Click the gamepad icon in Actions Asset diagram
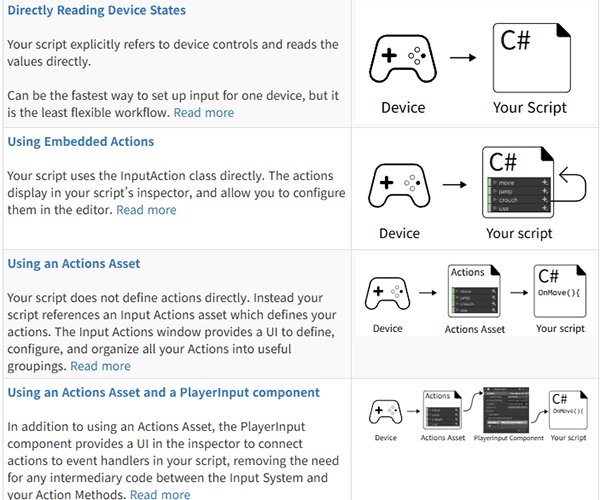The width and height of the screenshot is (600, 500). click(388, 293)
